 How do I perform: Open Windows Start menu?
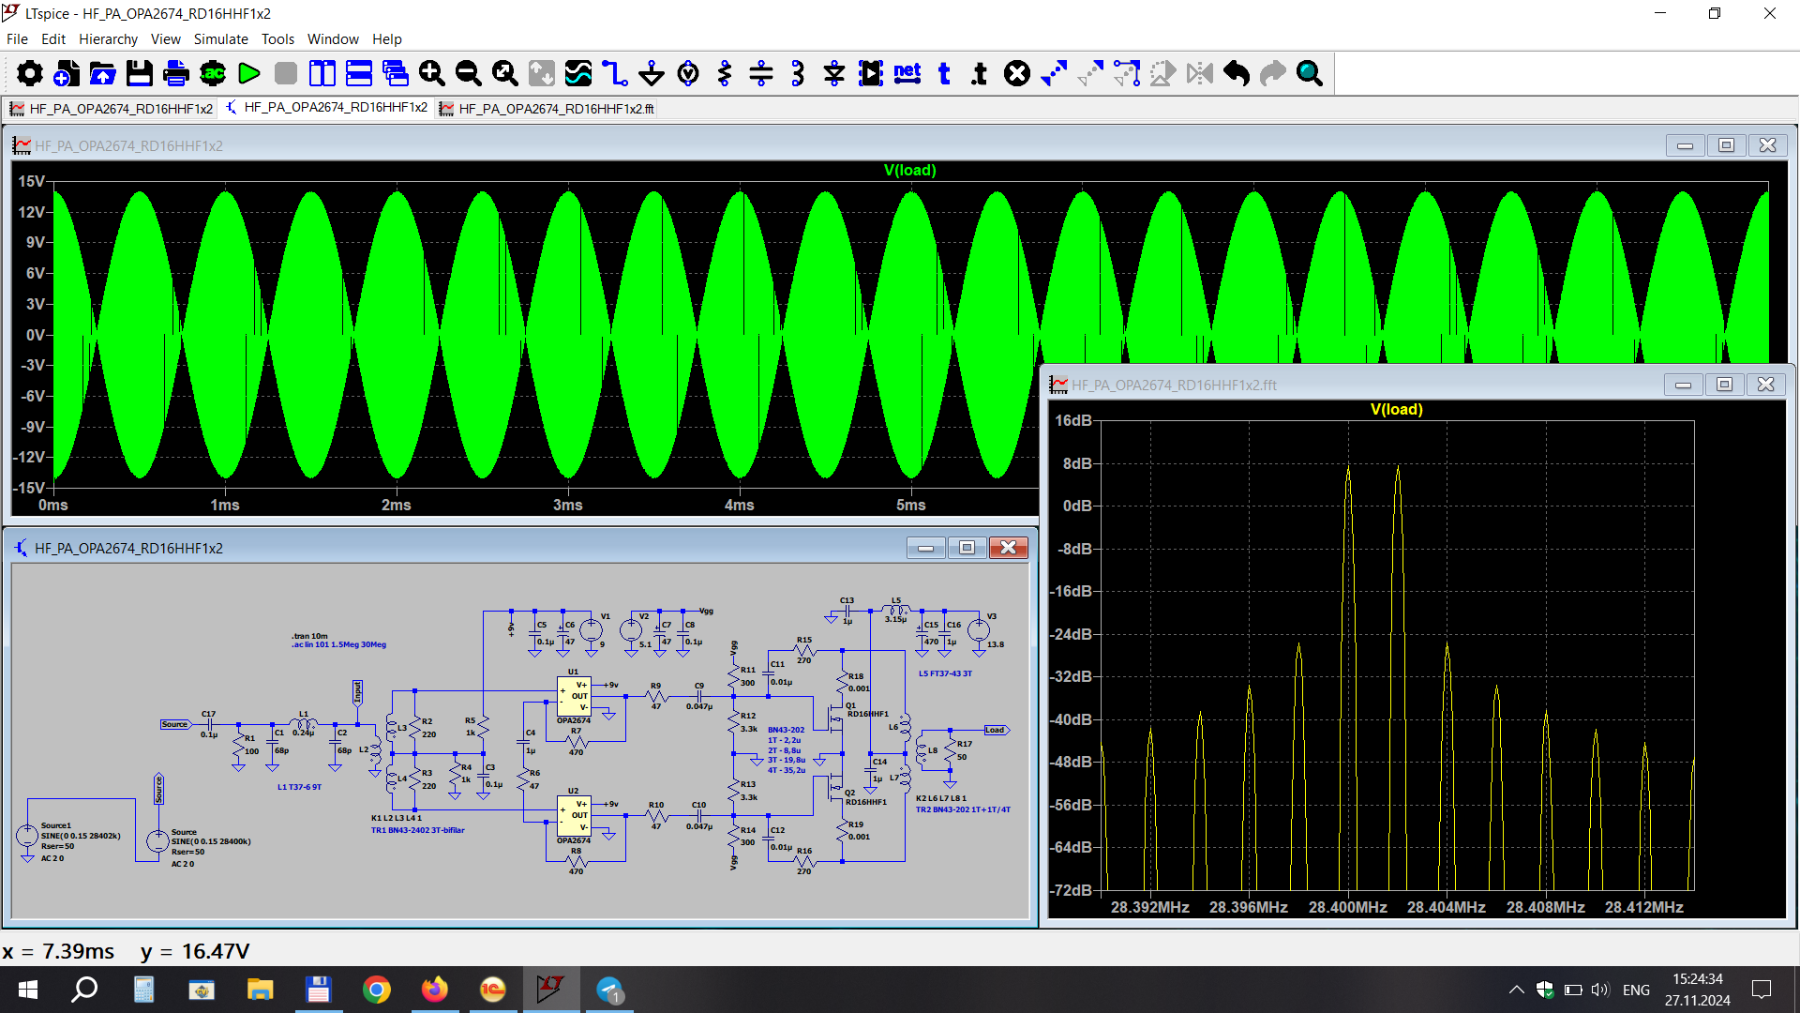(28, 990)
